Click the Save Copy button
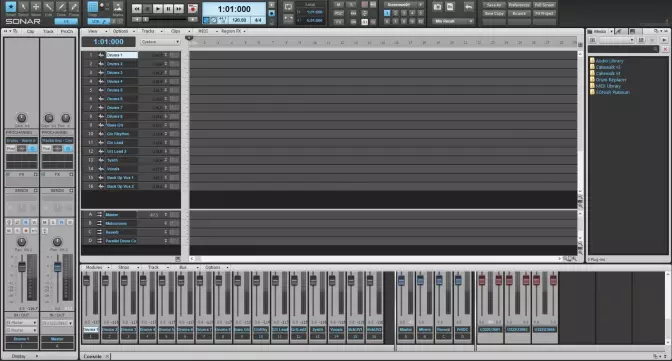The height and width of the screenshot is (361, 672). tap(494, 13)
